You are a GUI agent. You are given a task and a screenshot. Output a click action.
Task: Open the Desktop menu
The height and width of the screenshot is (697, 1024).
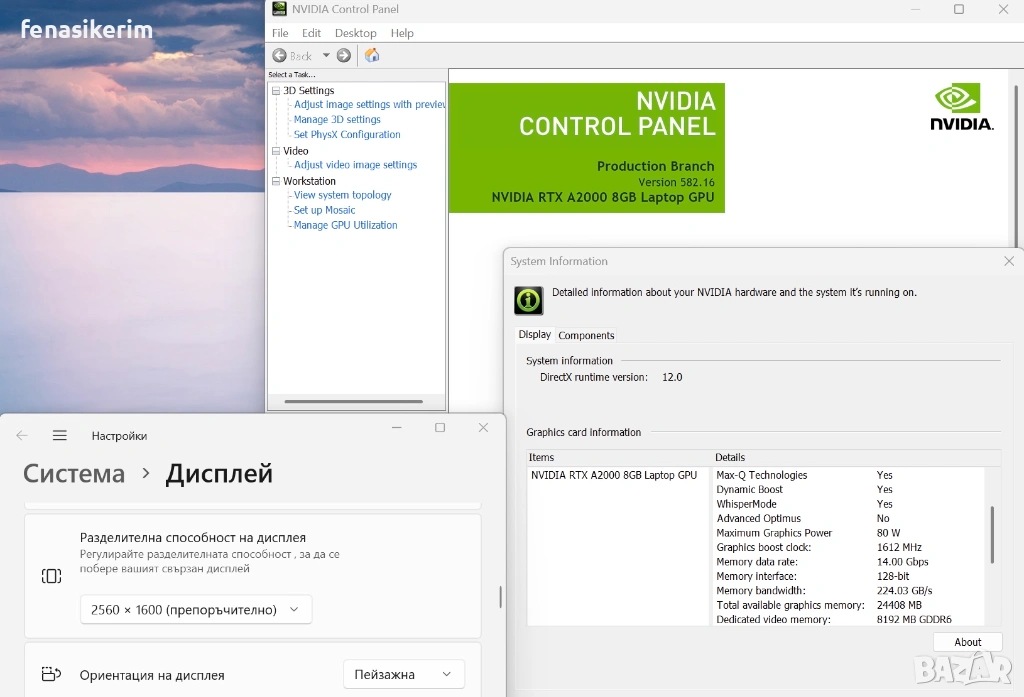point(355,33)
